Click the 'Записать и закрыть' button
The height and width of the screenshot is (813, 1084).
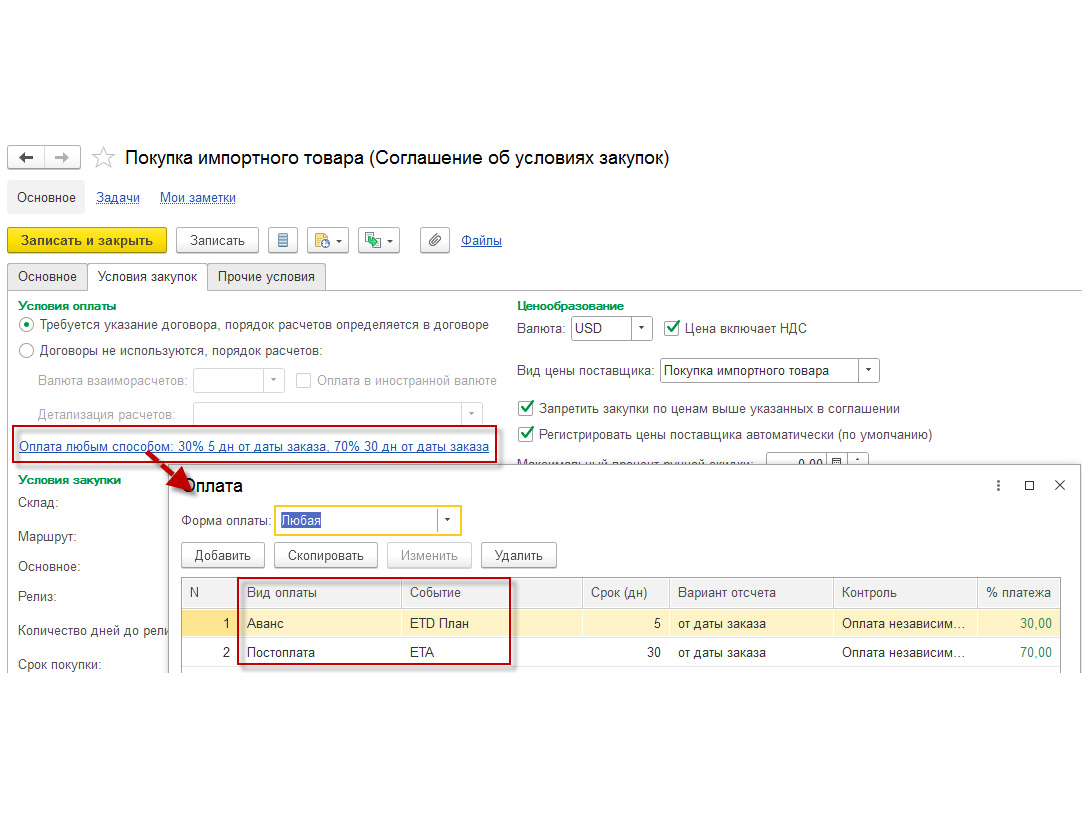tap(87, 240)
